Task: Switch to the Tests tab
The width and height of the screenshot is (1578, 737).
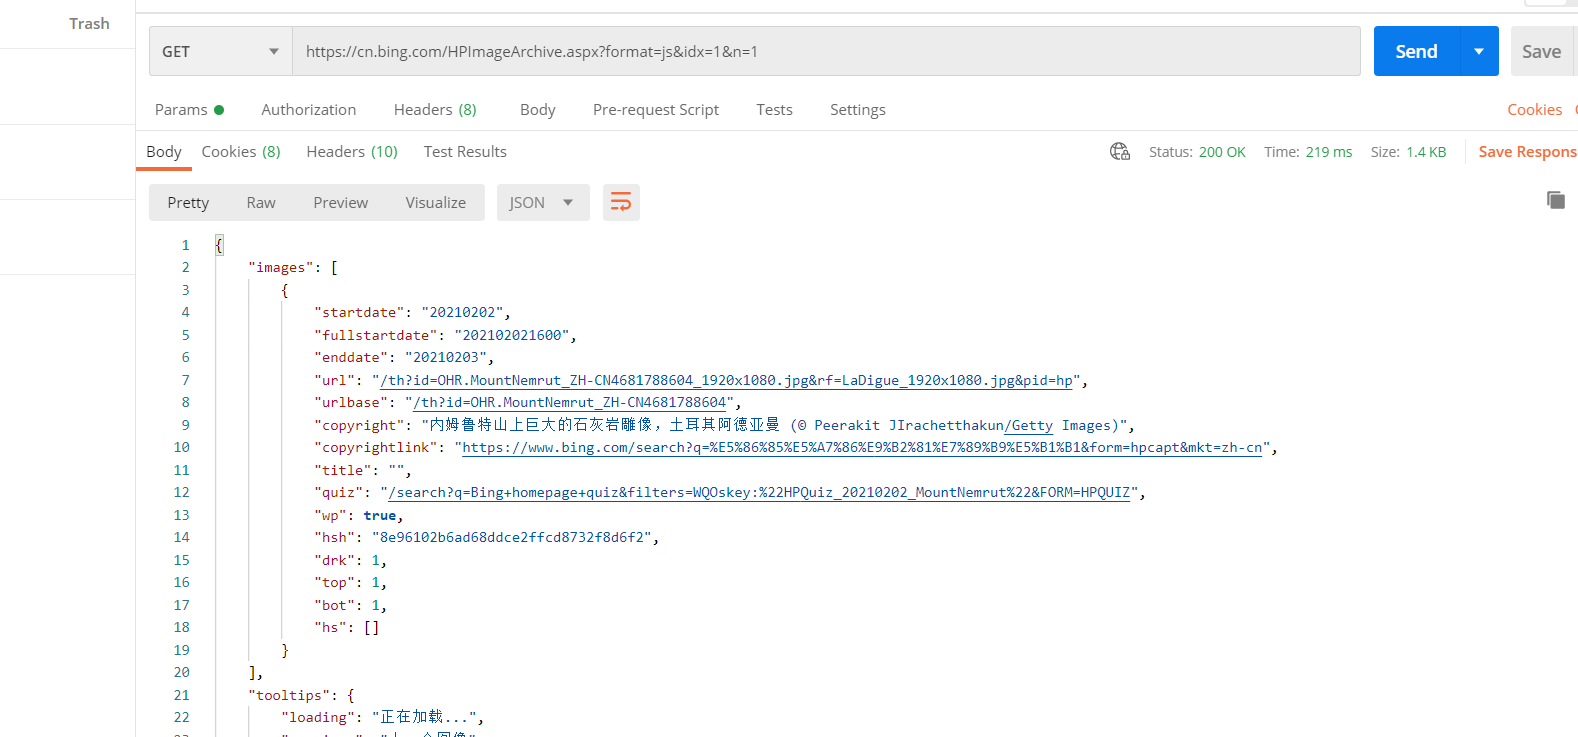Action: (774, 110)
